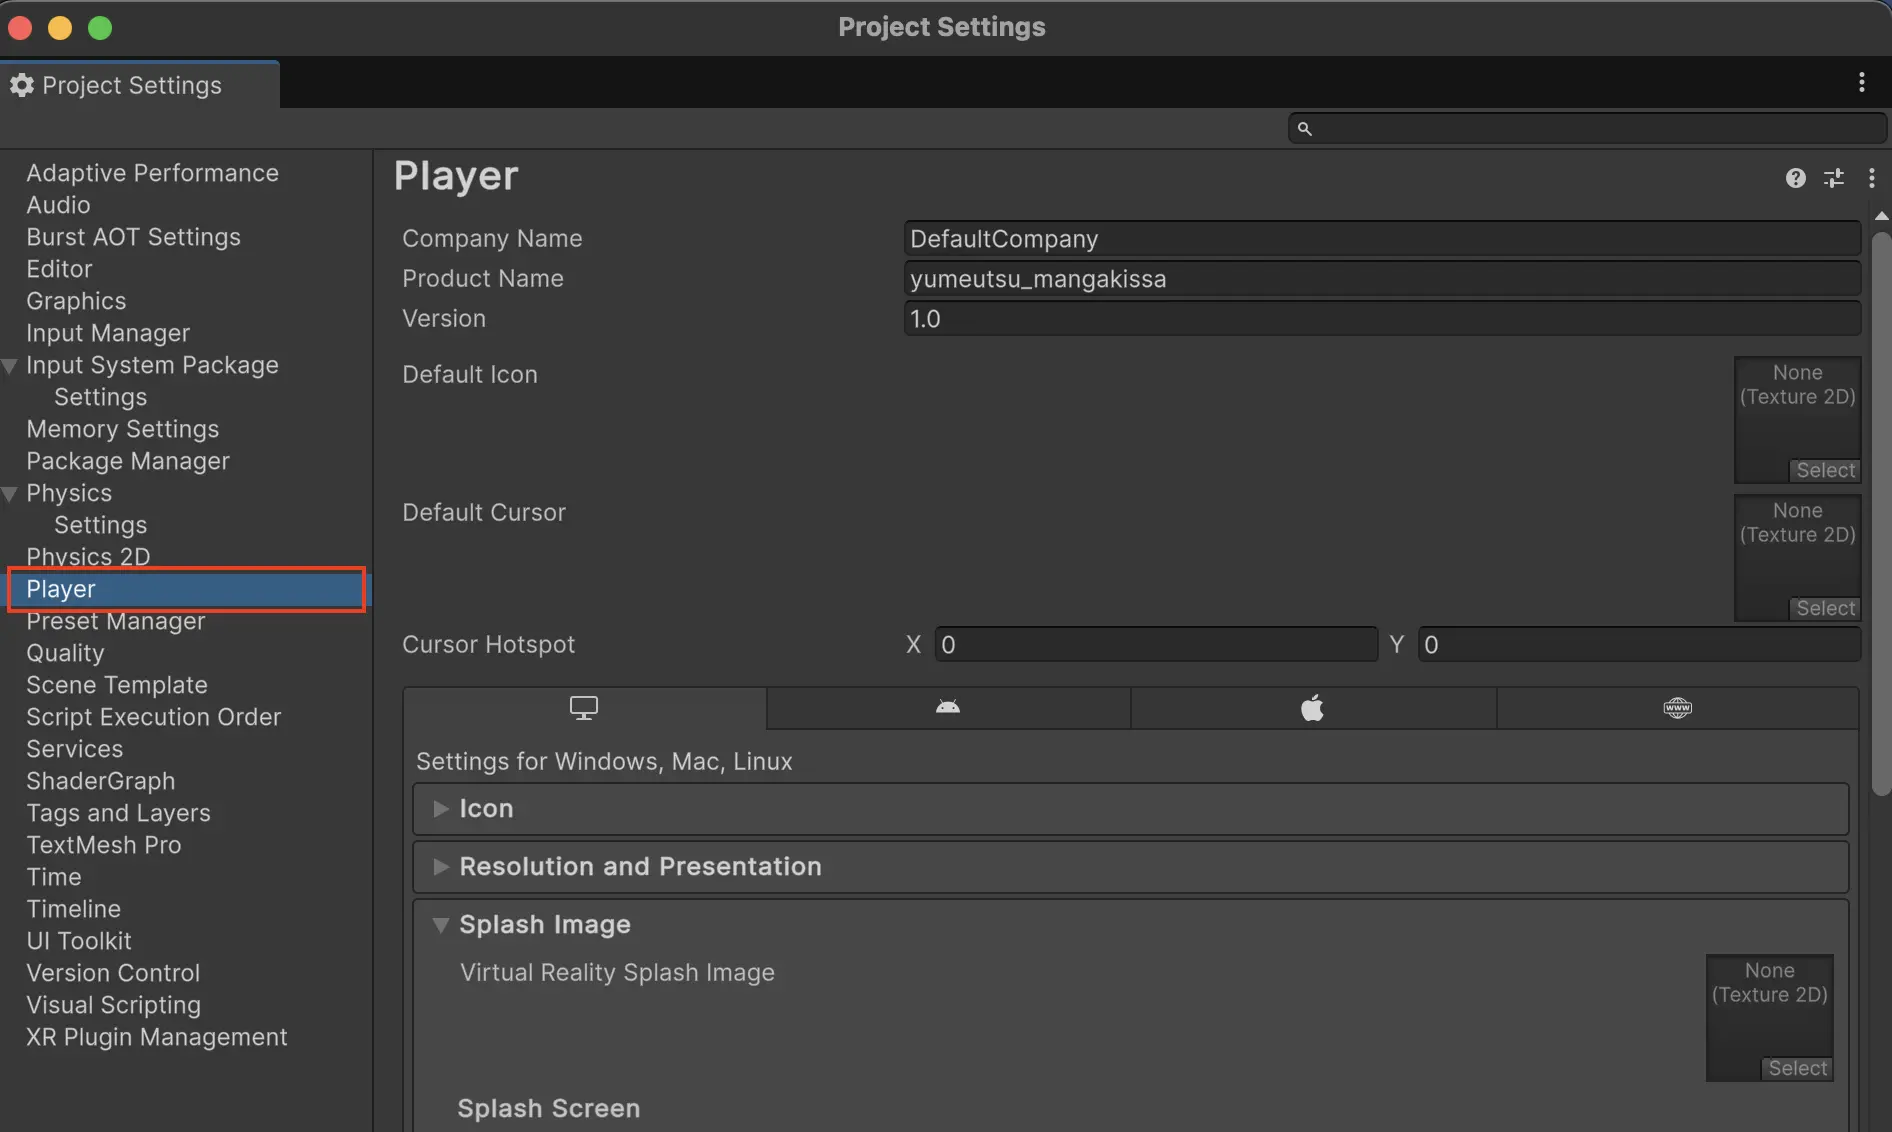Viewport: 1892px width, 1132px height.
Task: Open UI Toolkit settings
Action: pyautogui.click(x=78, y=941)
